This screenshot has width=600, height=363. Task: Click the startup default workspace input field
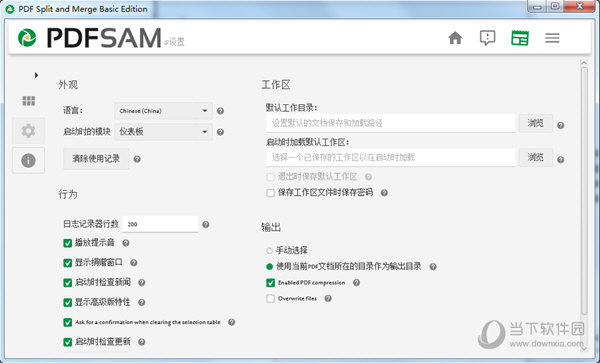pyautogui.click(x=391, y=157)
